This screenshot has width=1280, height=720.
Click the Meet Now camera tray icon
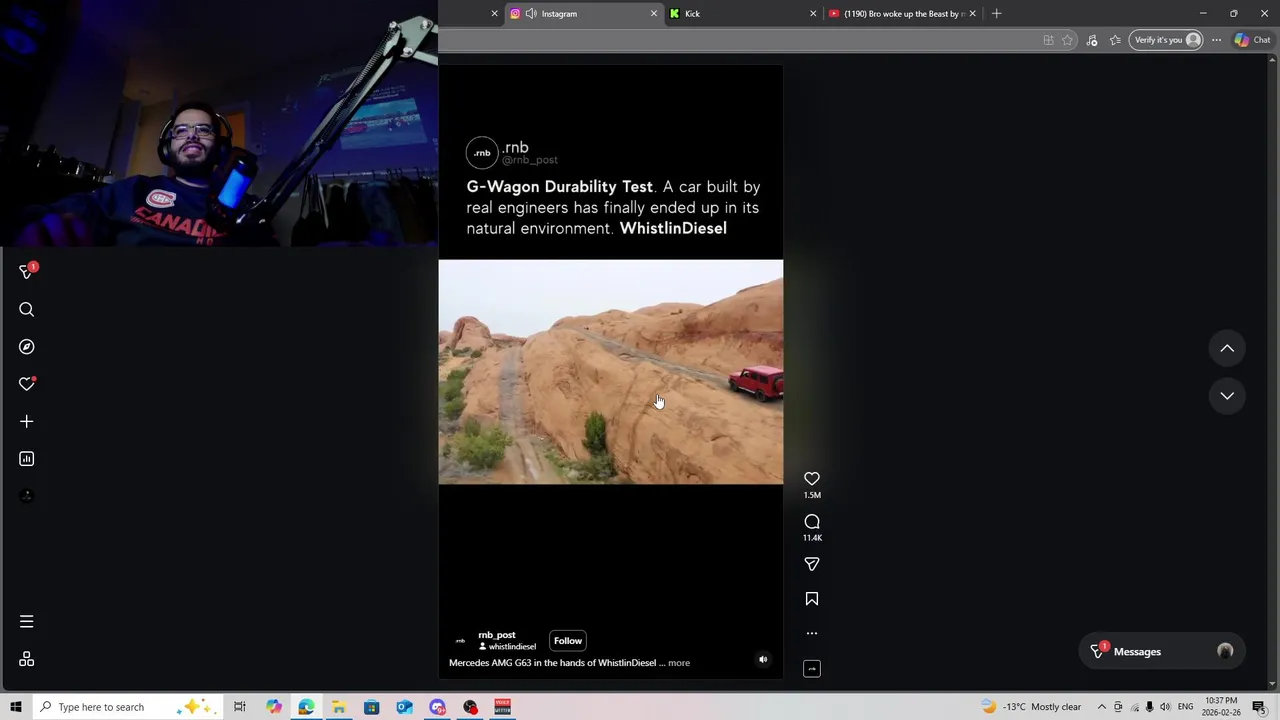pos(1118,707)
